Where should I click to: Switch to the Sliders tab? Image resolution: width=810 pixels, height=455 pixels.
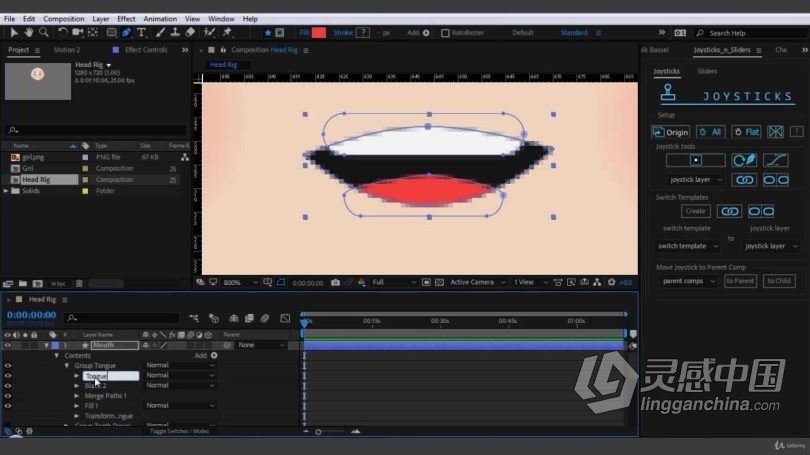pyautogui.click(x=707, y=71)
